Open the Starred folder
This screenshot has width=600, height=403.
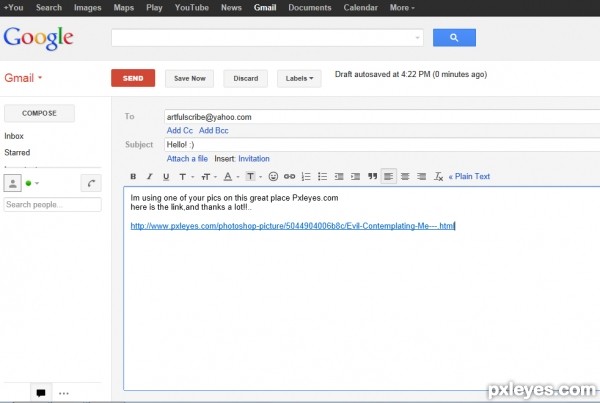pos(17,152)
